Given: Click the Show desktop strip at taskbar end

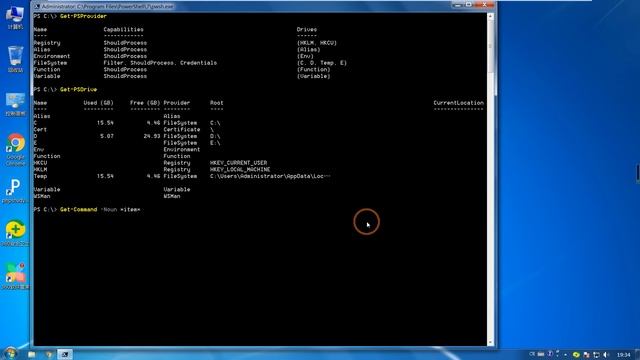Looking at the screenshot, I should [x=638, y=354].
